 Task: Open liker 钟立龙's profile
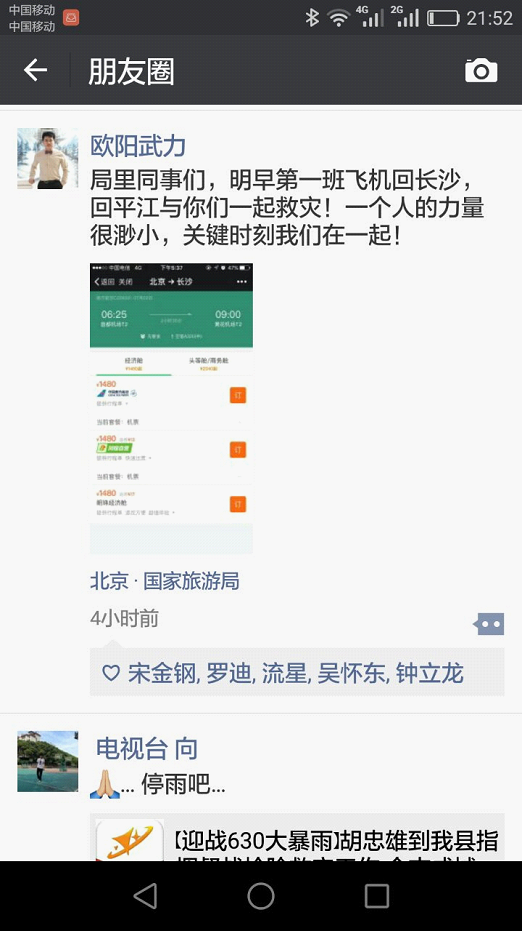[x=429, y=673]
